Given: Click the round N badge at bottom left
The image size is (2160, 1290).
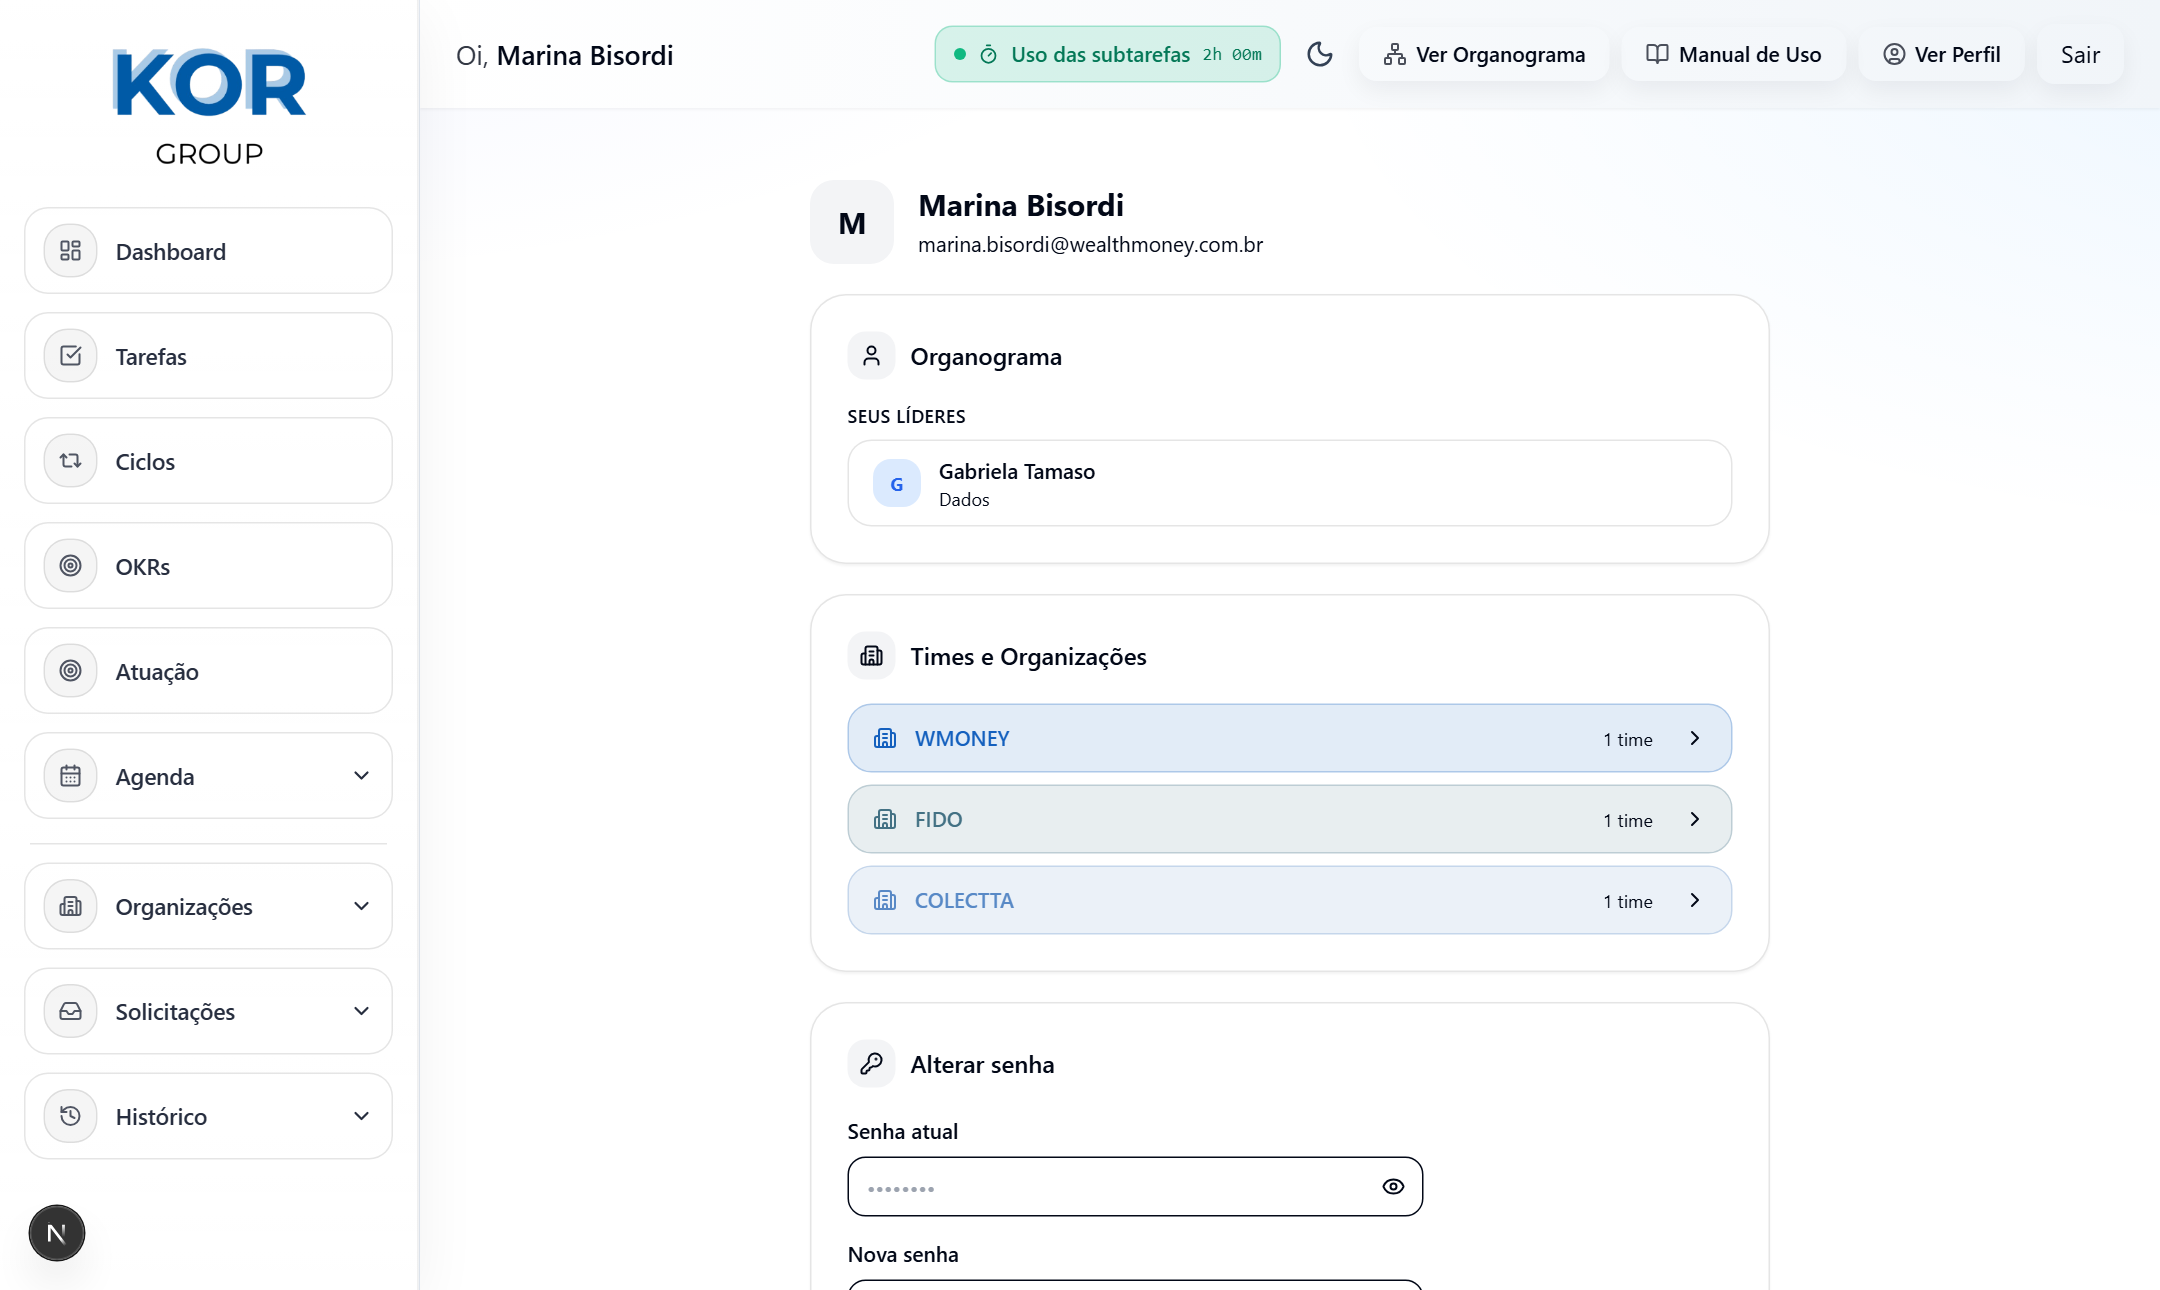Looking at the screenshot, I should click(57, 1233).
